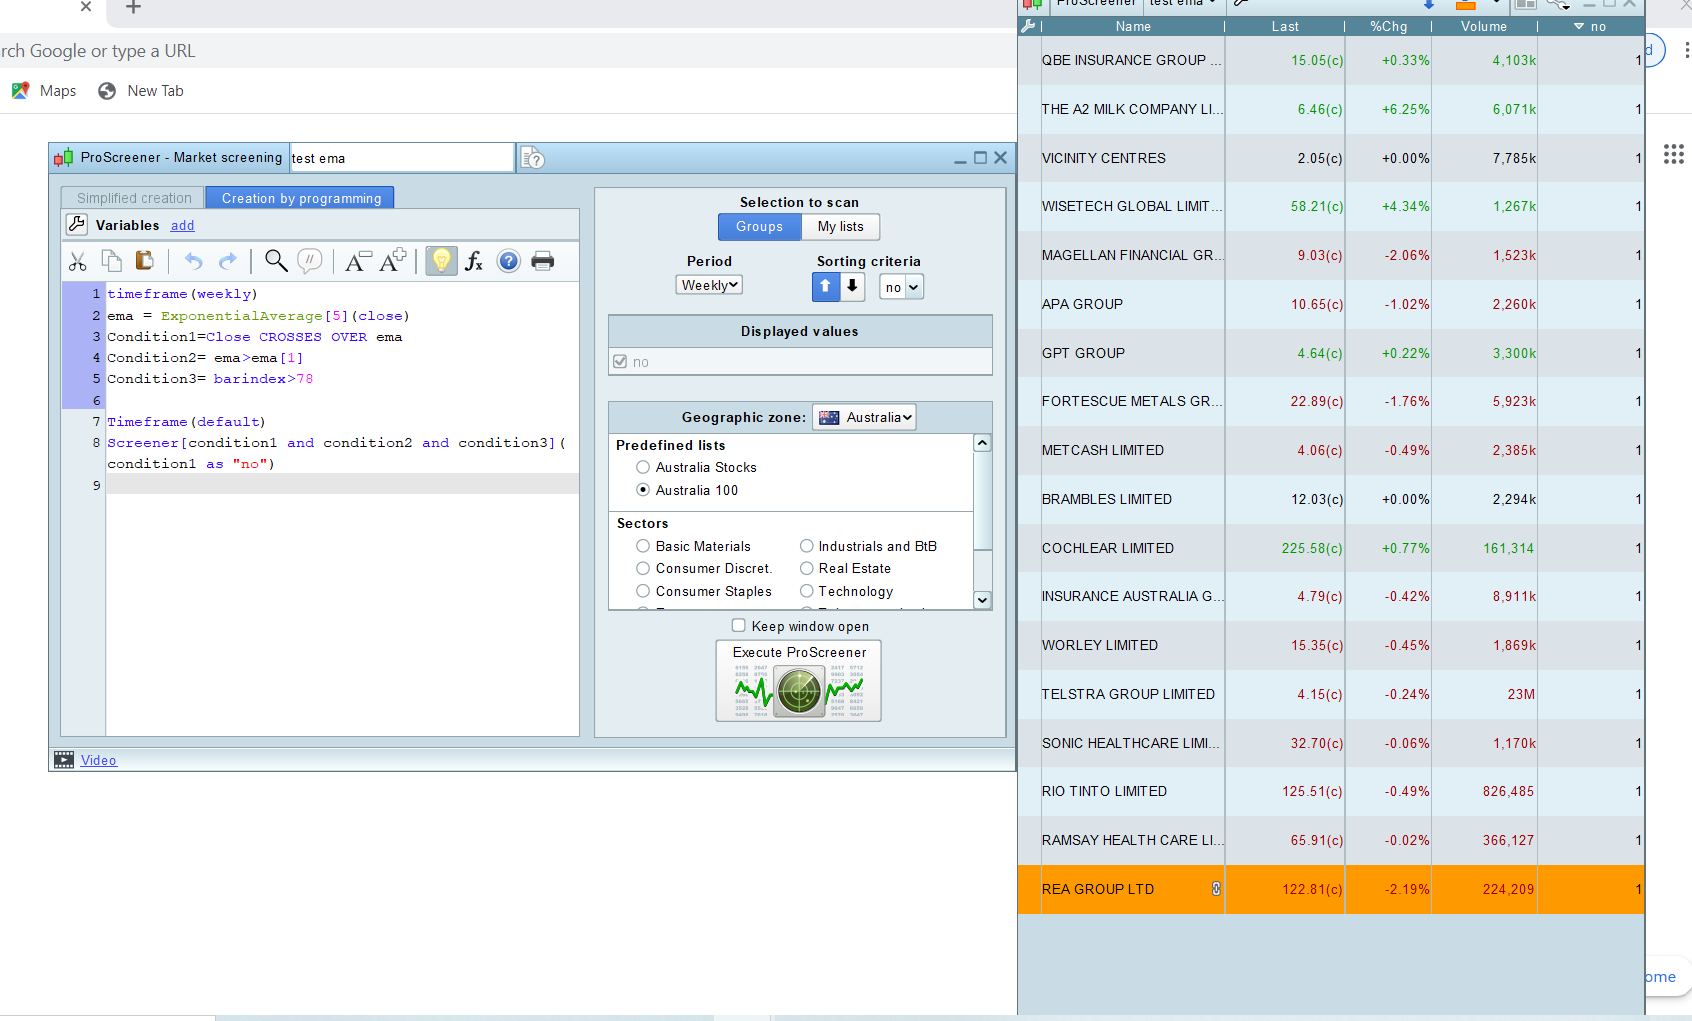
Task: Select the Basic Materials sector
Action: tap(643, 546)
